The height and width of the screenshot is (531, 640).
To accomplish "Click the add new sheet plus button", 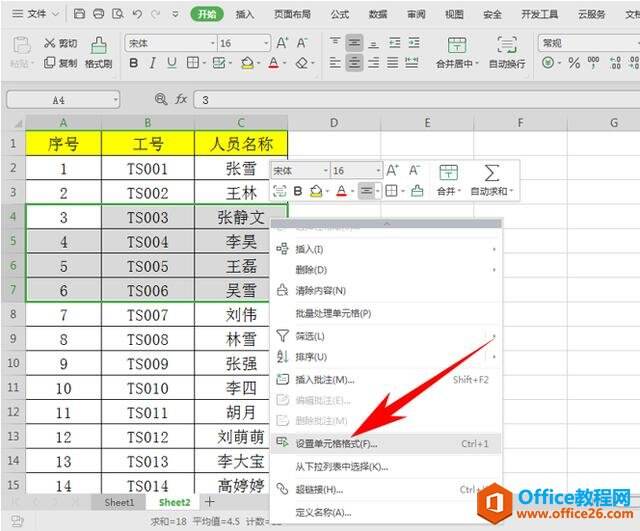I will (x=209, y=502).
